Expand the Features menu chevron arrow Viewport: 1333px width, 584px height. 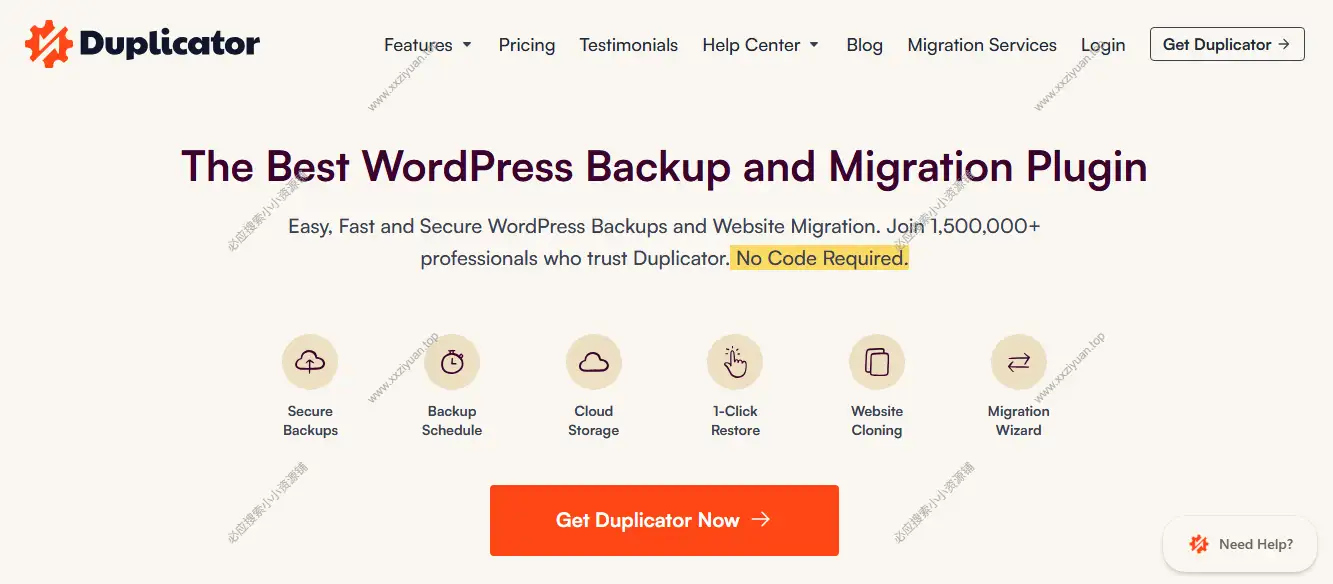click(466, 45)
